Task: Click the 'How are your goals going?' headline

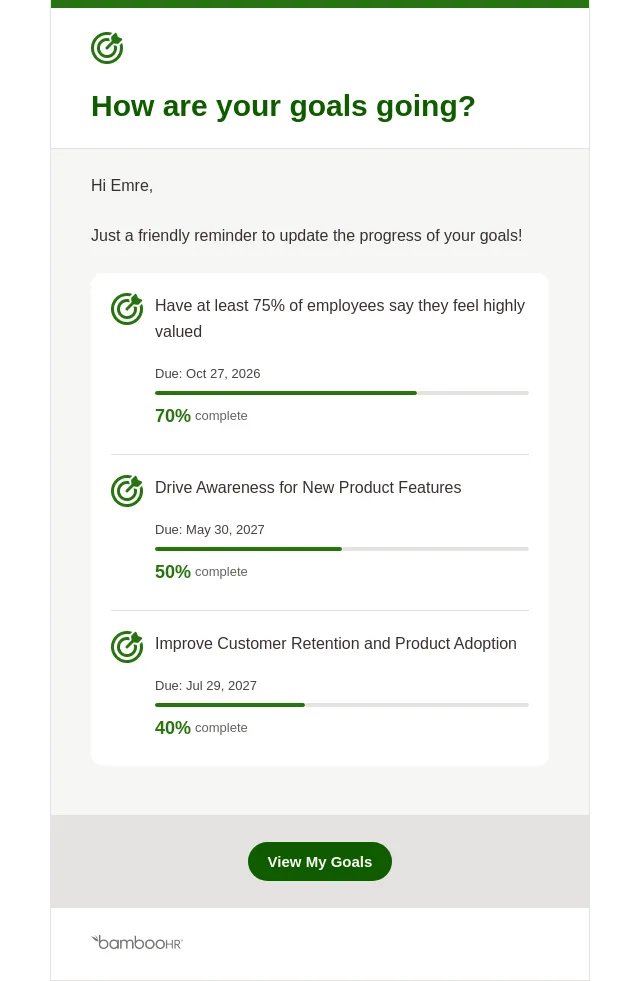Action: point(283,106)
